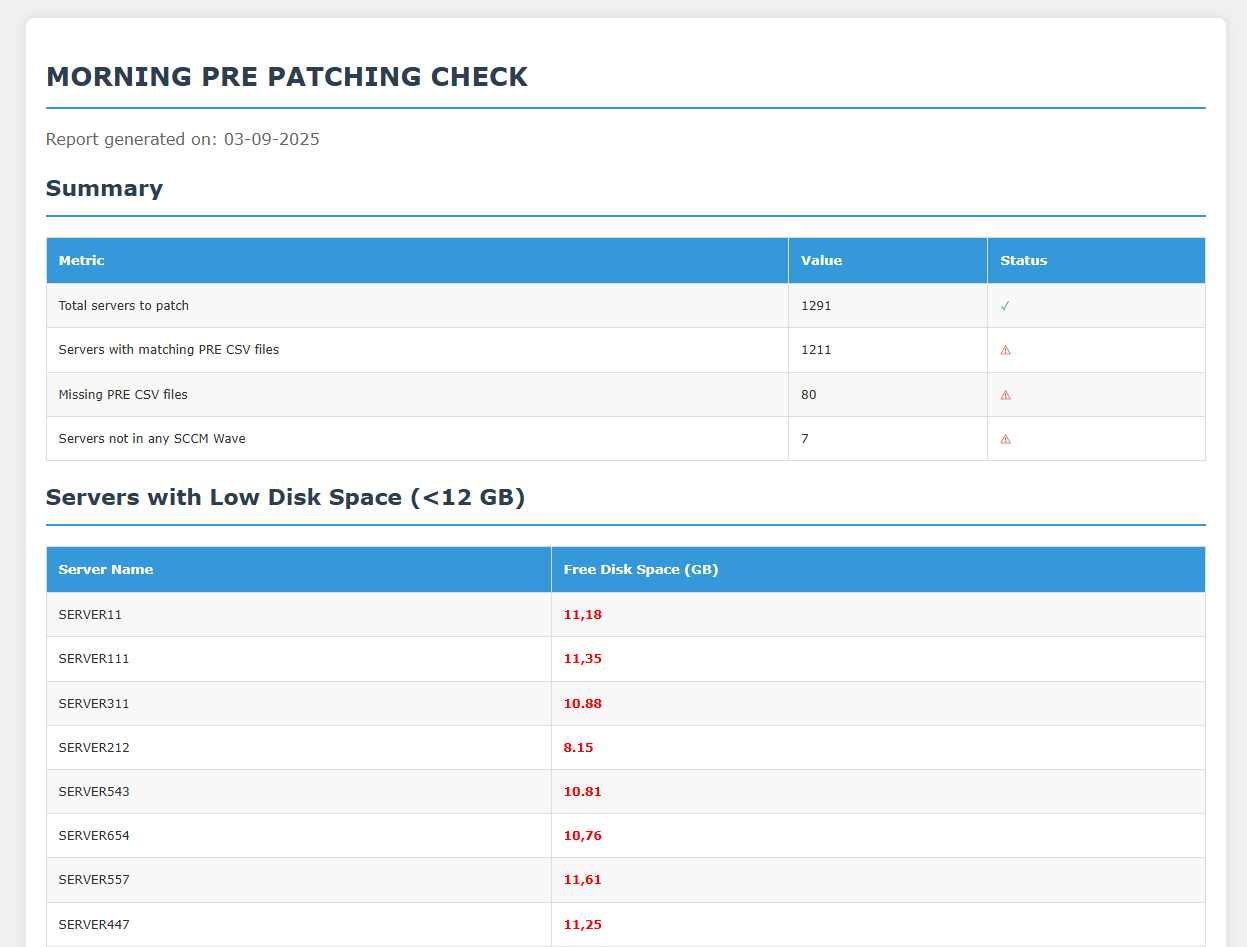Click warning icon in Missing PRE CSV row
Screen dimensions: 1247x947
1005,395
